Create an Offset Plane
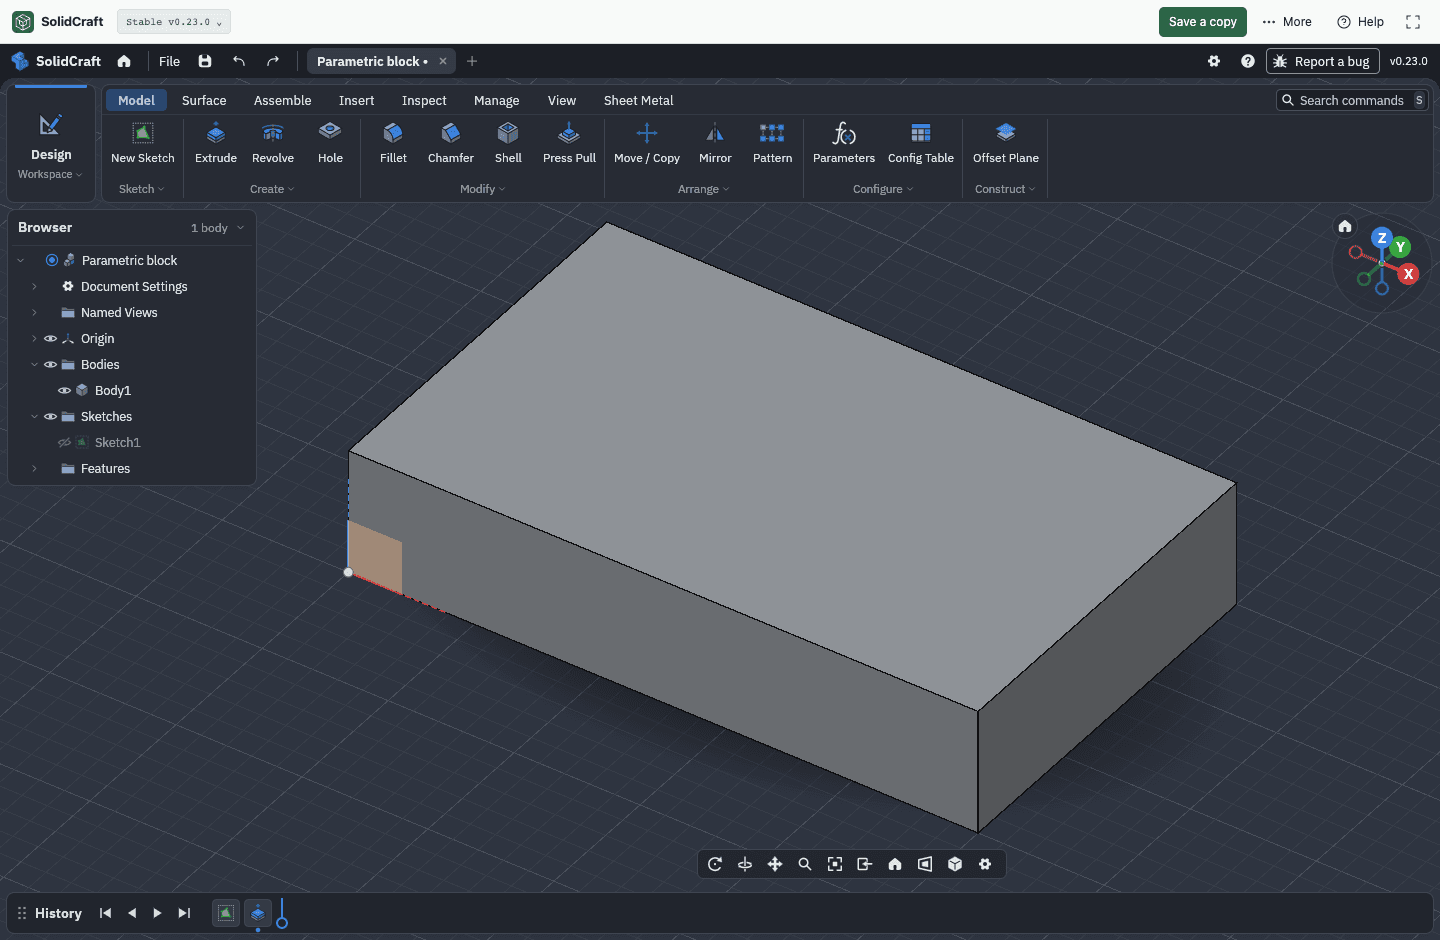This screenshot has height=940, width=1440. (1006, 143)
